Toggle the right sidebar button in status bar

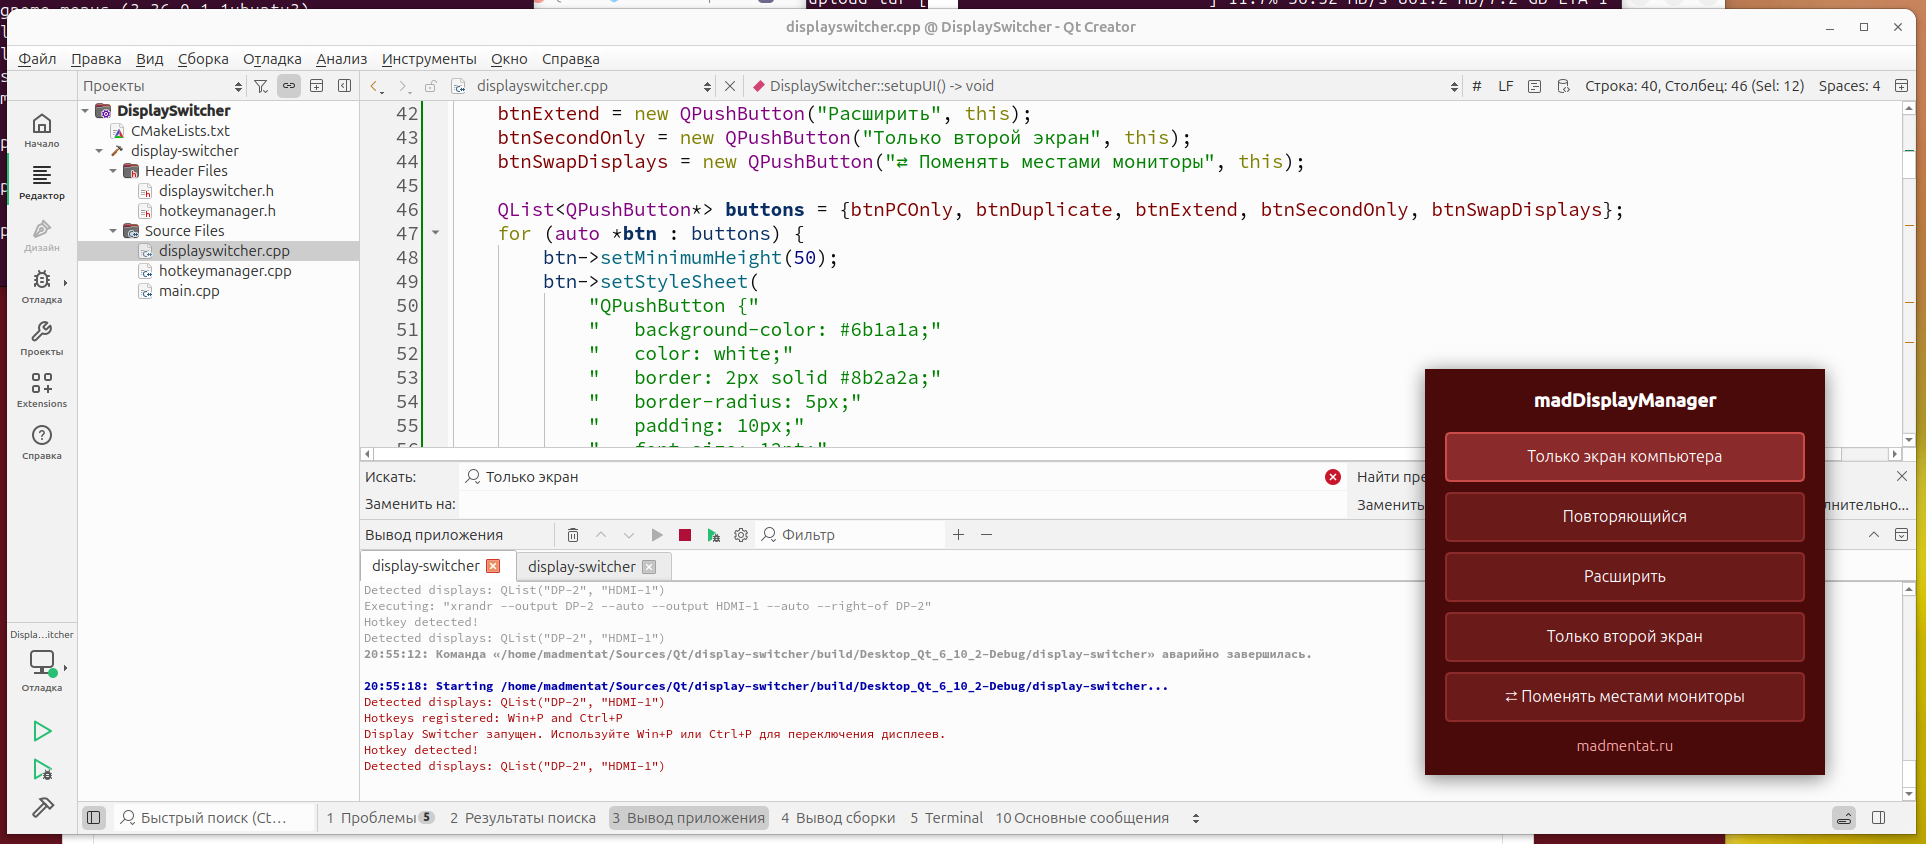coord(1878,818)
